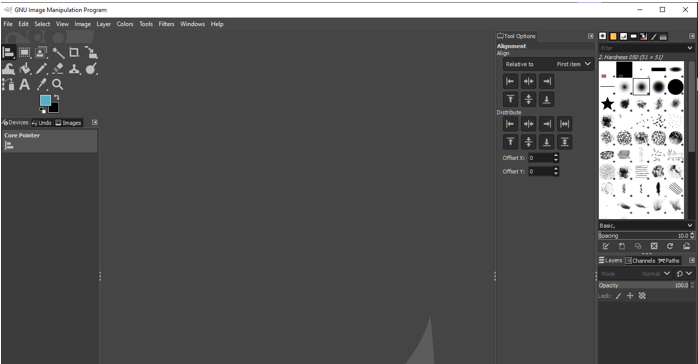
Task: Distribute with even horizontal gaps
Action: point(564,124)
